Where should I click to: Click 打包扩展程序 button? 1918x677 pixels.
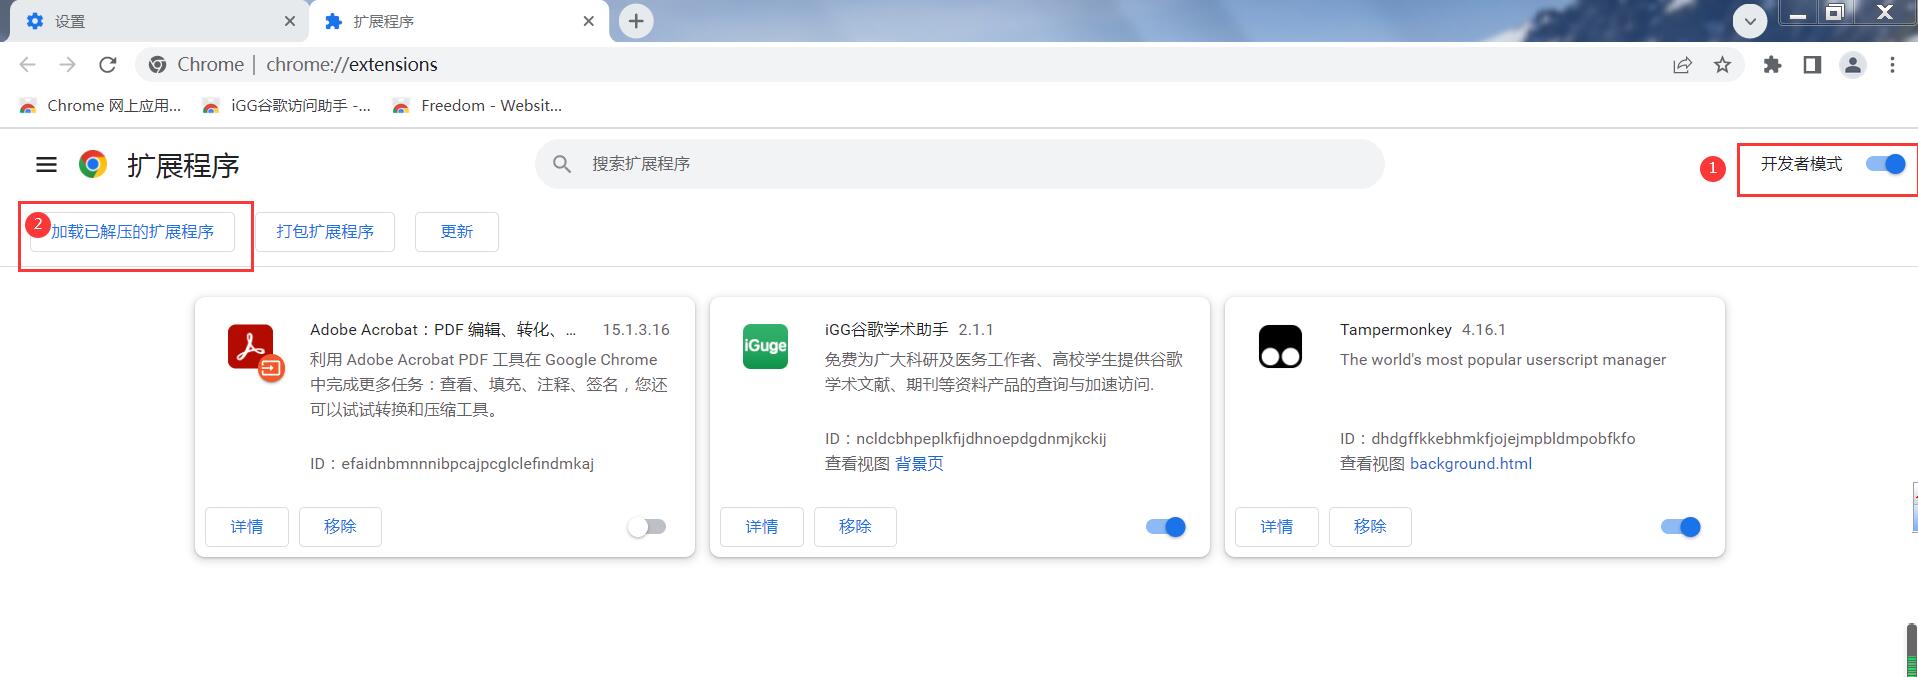[x=325, y=232]
